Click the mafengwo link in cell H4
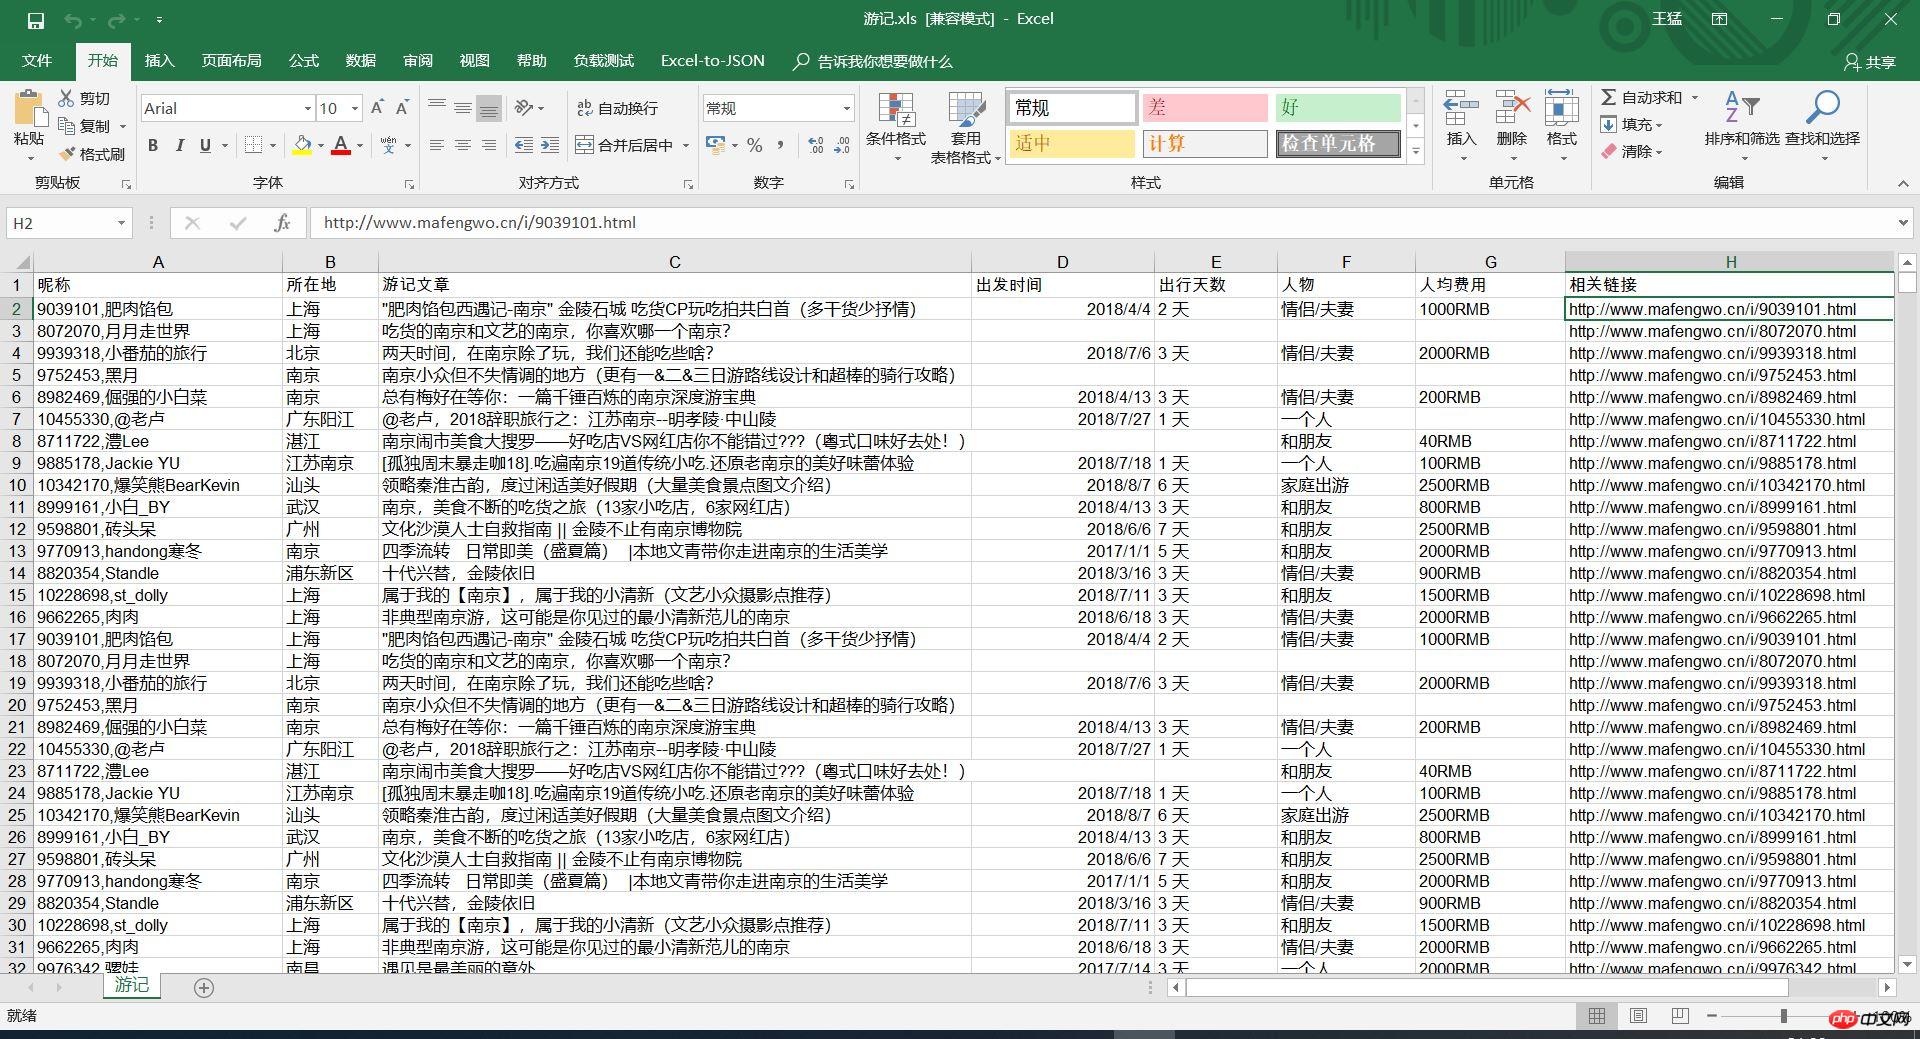Viewport: 1920px width, 1039px height. [1711, 353]
